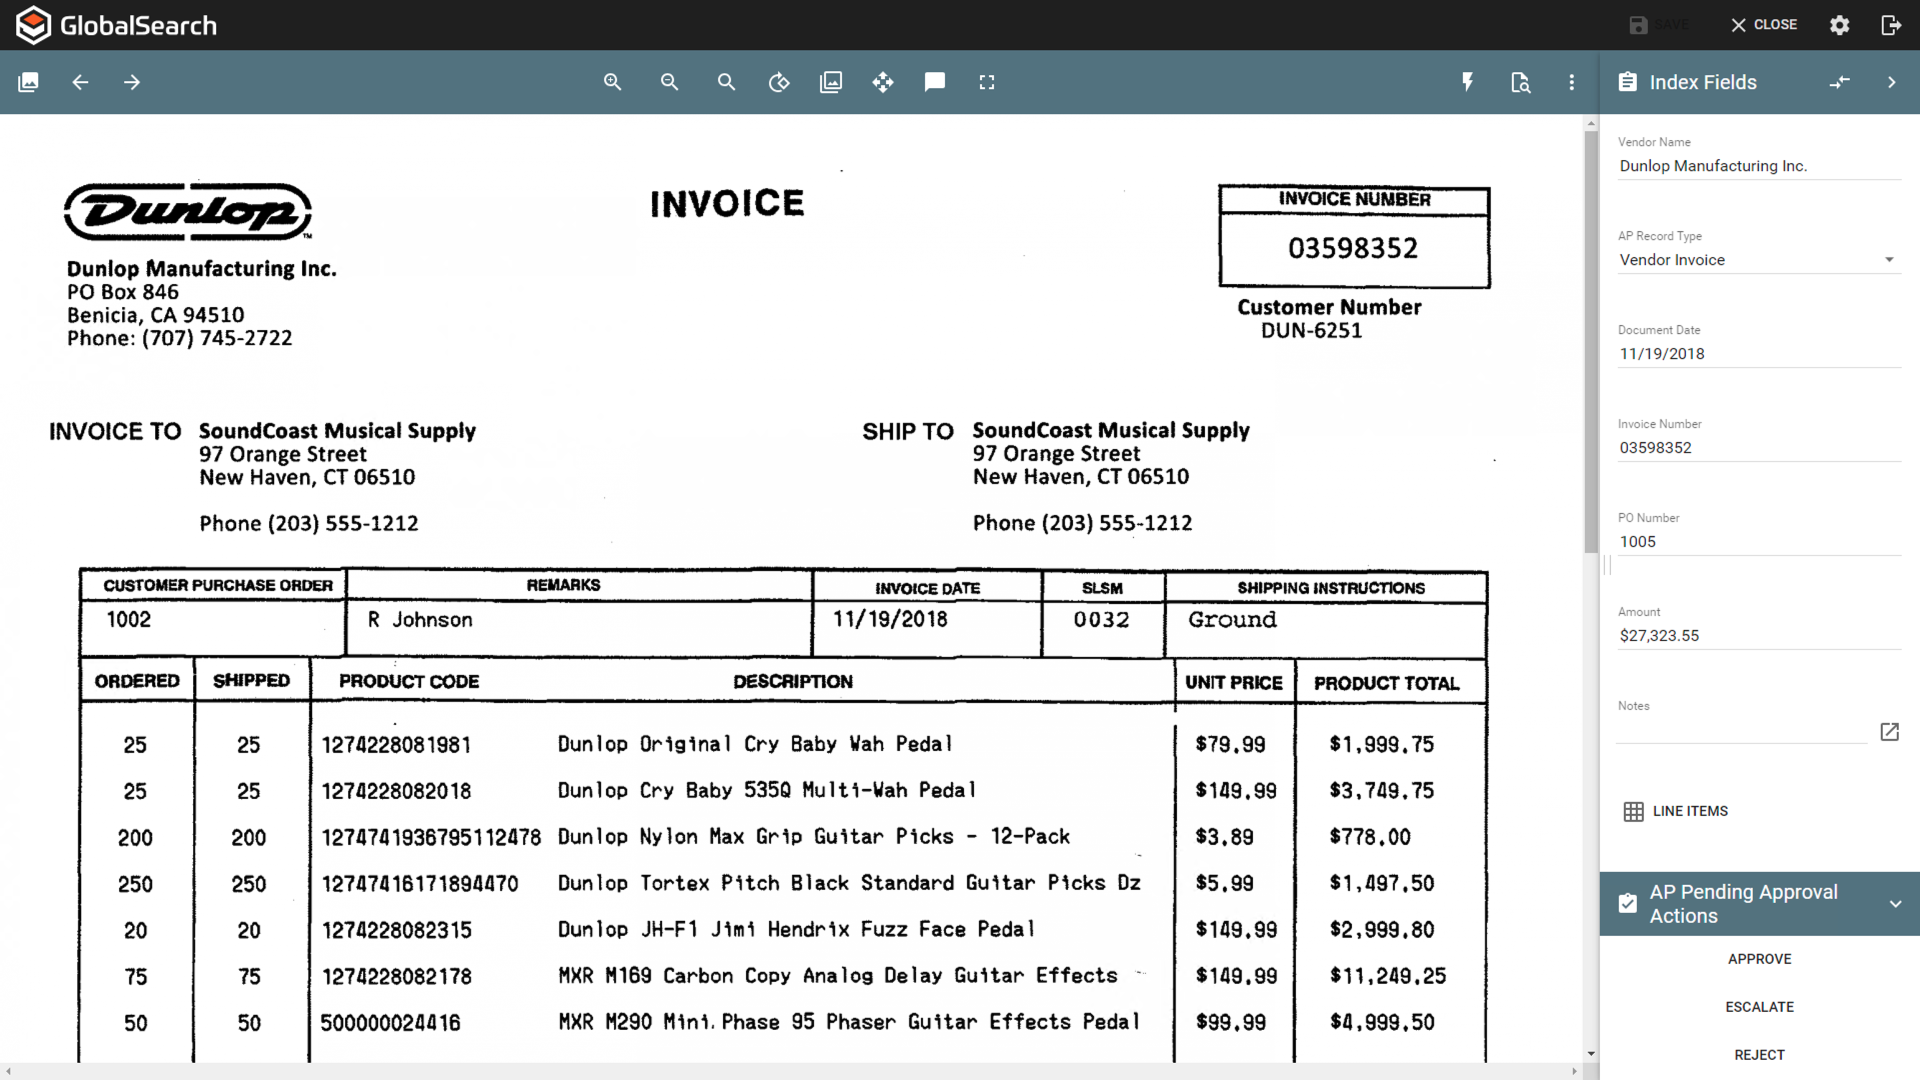Click the ESCALATE menu action
This screenshot has width=1920, height=1080.
(x=1759, y=1006)
